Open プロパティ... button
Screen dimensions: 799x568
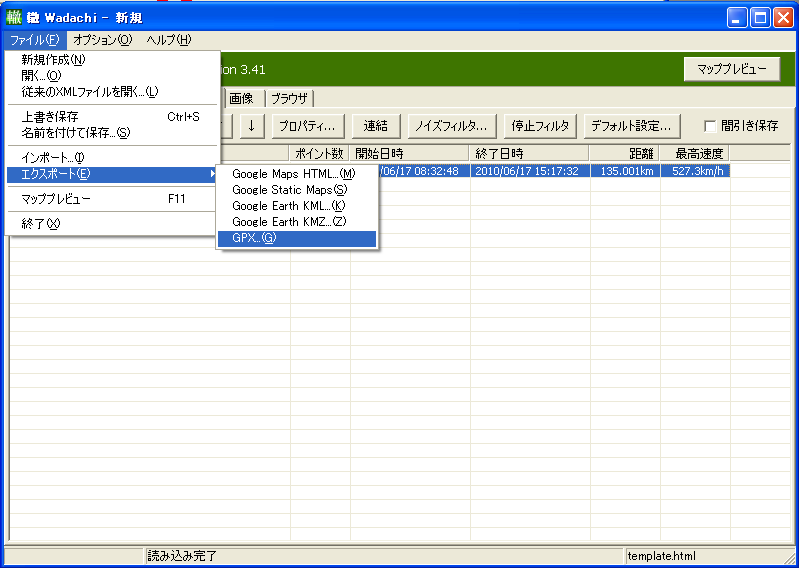click(308, 126)
